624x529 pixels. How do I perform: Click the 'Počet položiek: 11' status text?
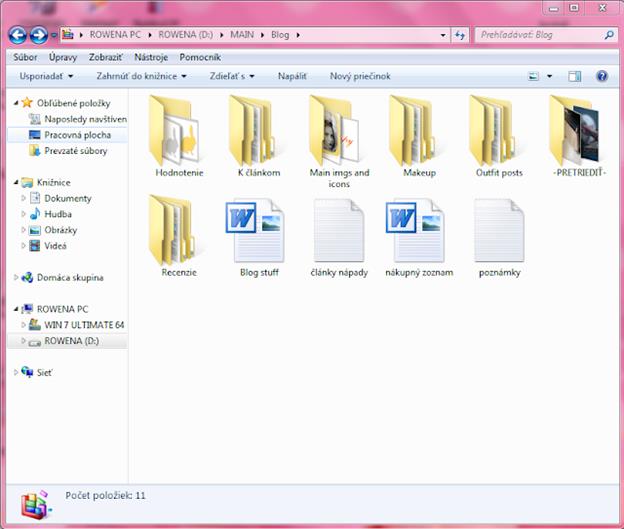click(x=105, y=496)
